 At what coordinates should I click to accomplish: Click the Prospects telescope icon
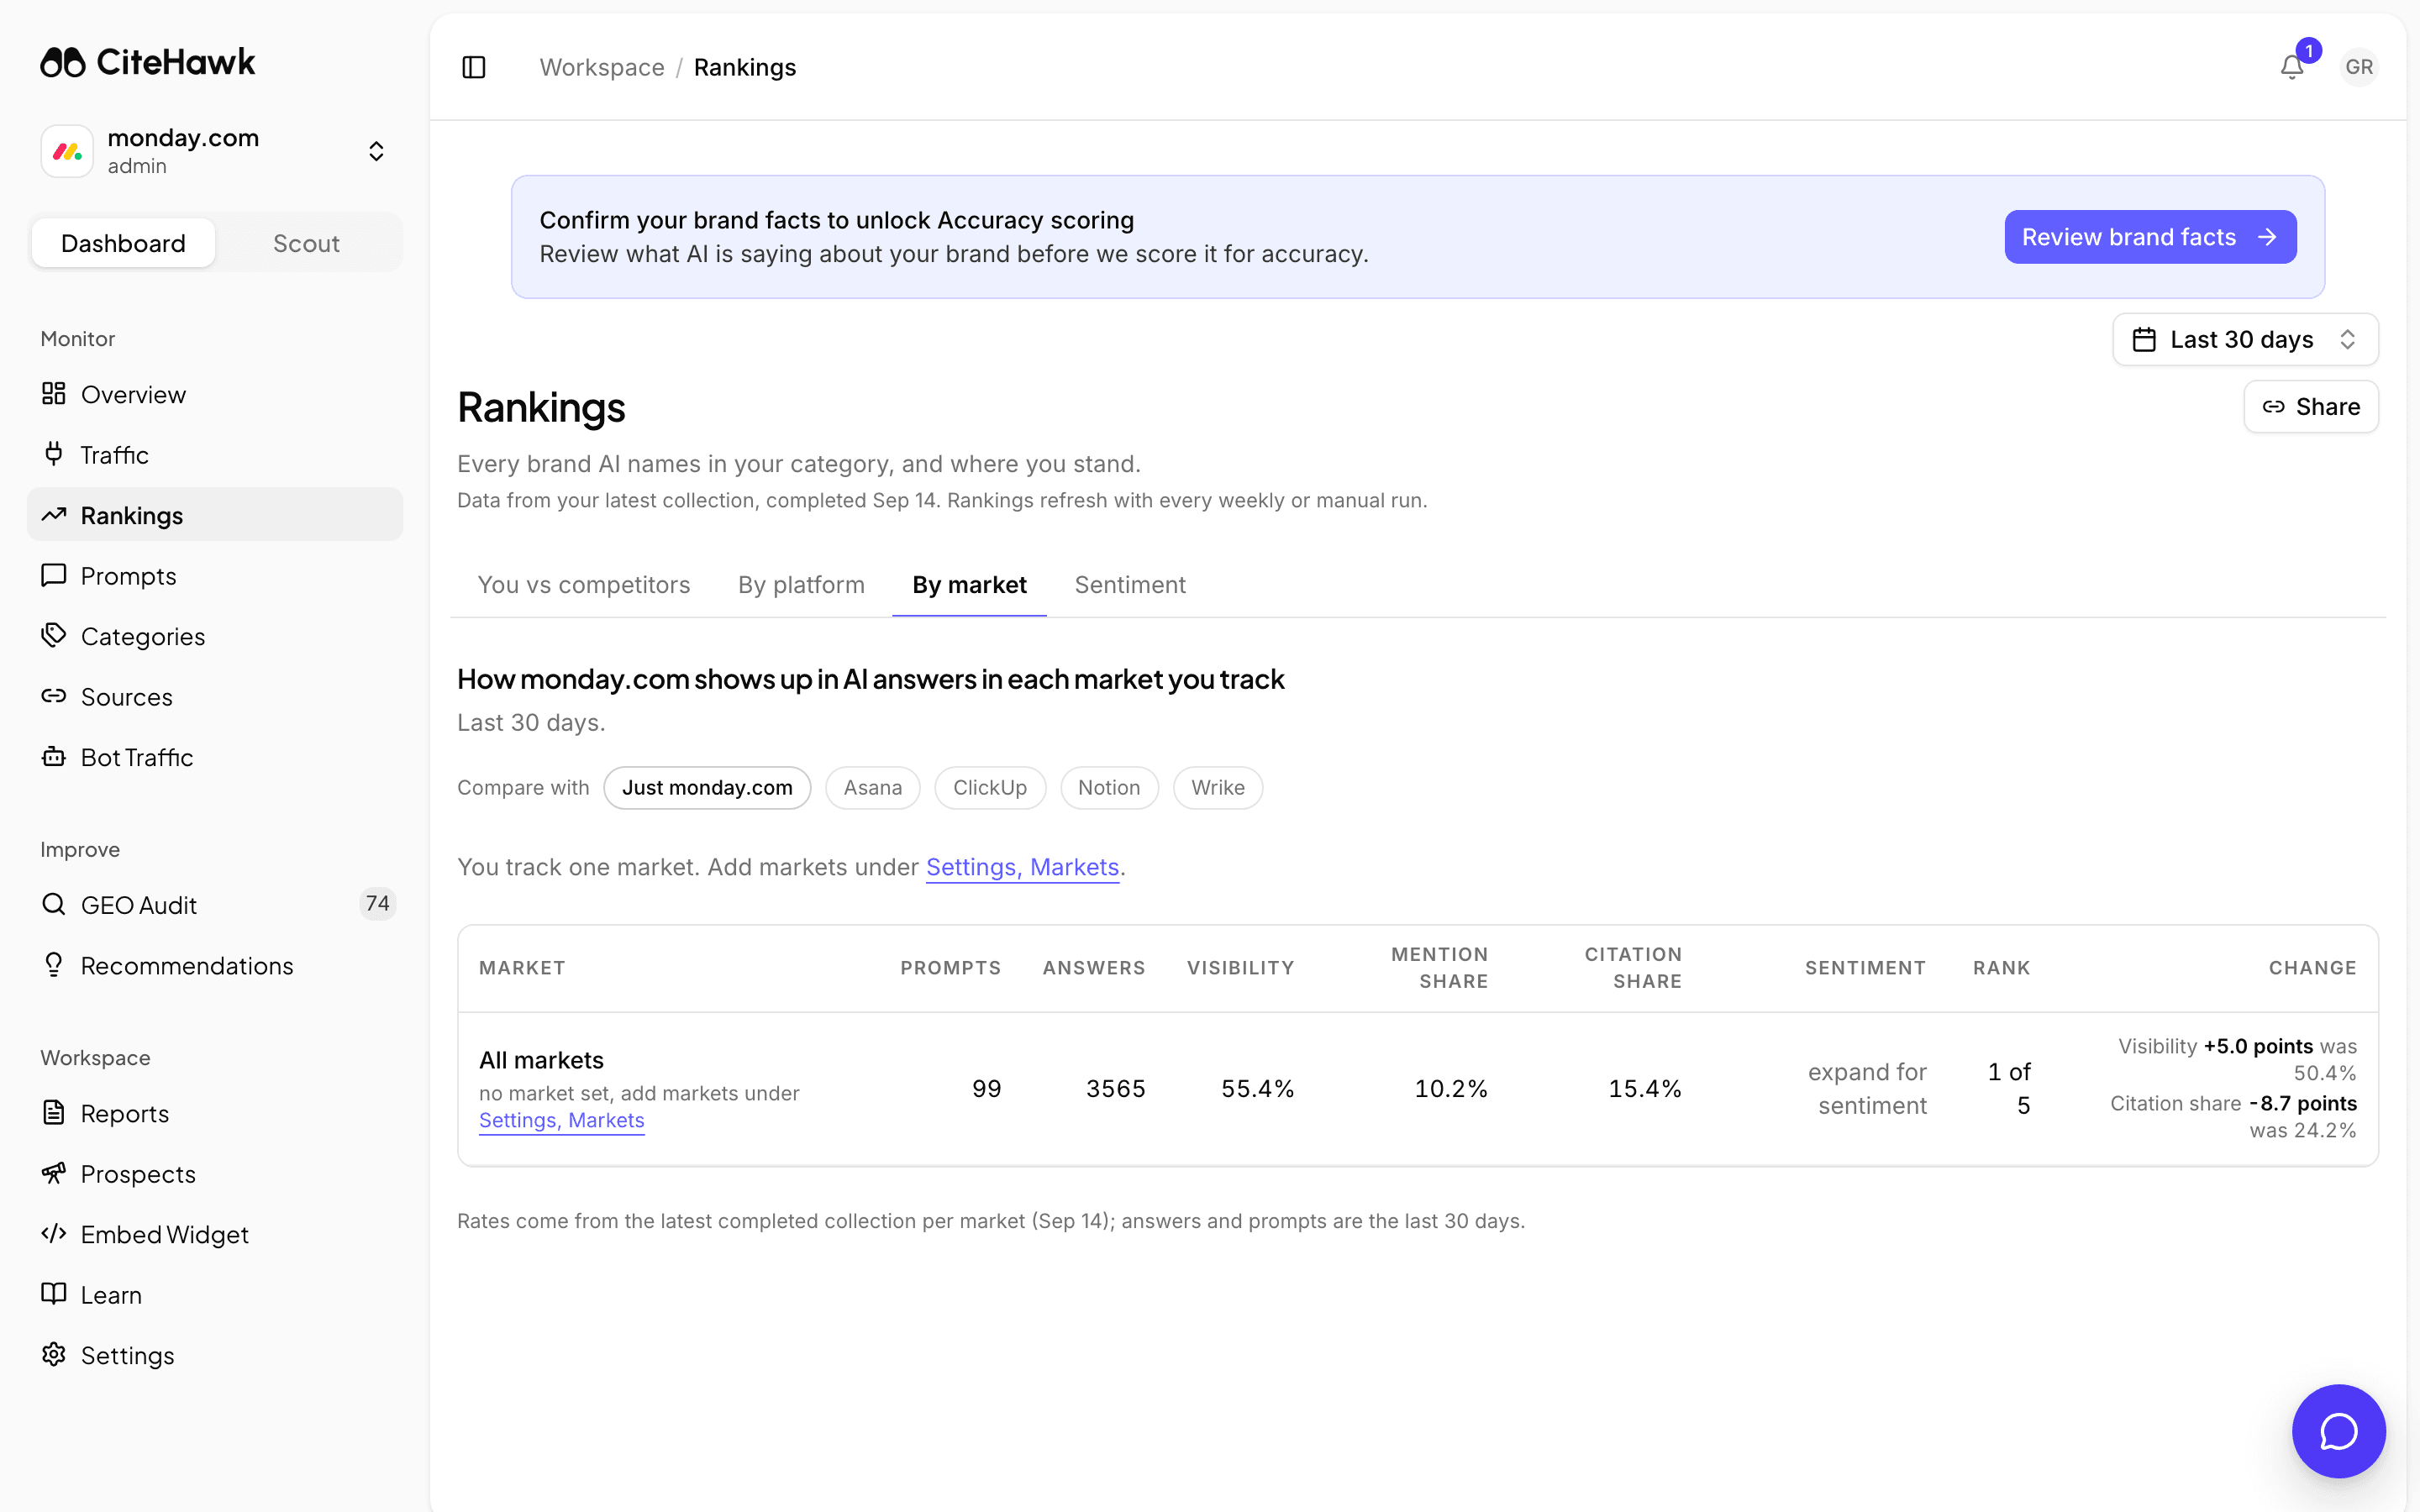point(54,1173)
